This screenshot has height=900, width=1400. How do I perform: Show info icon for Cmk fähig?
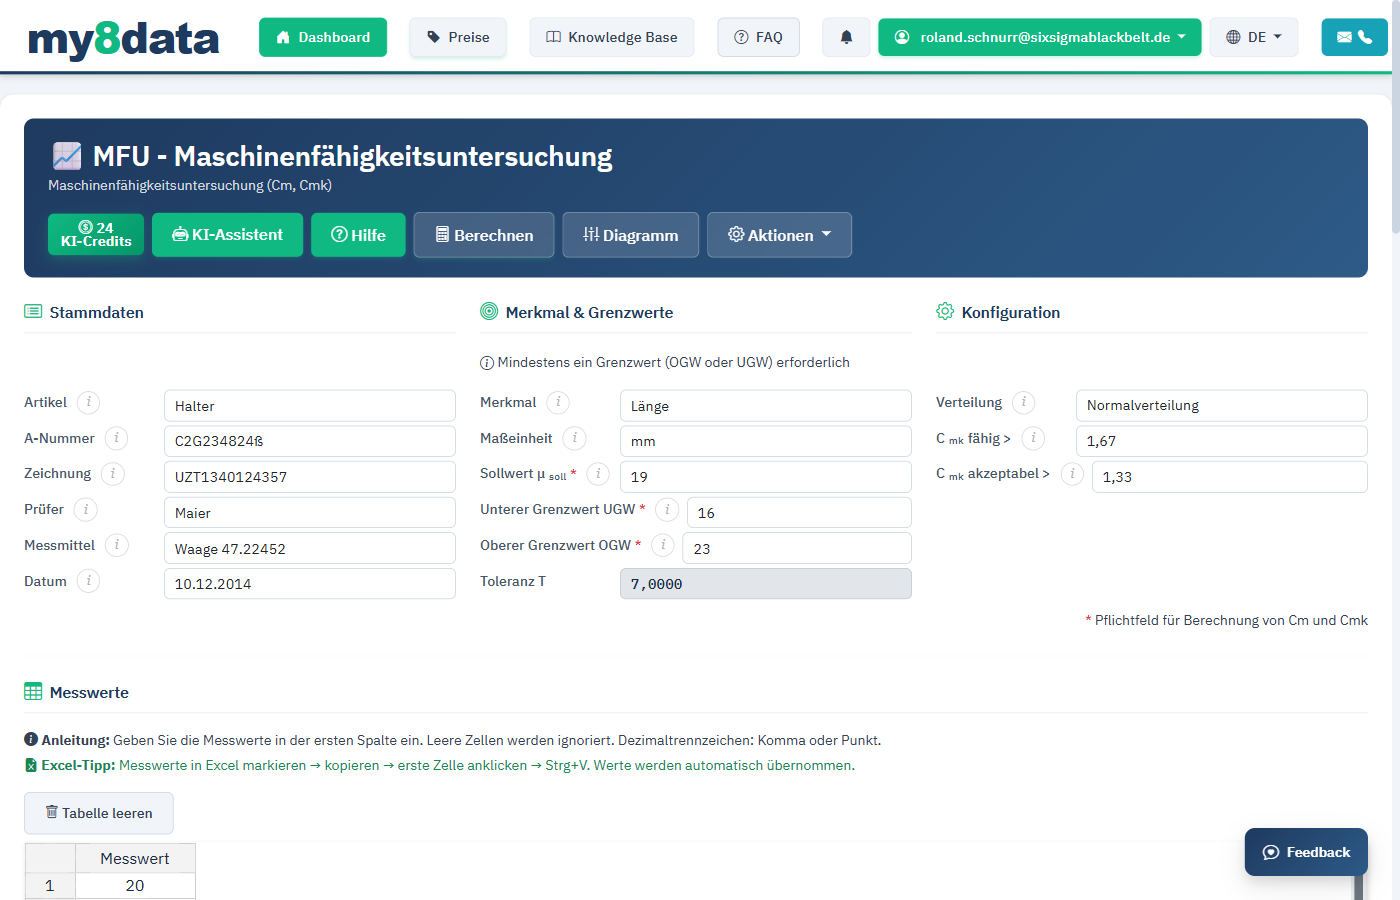1033,438
